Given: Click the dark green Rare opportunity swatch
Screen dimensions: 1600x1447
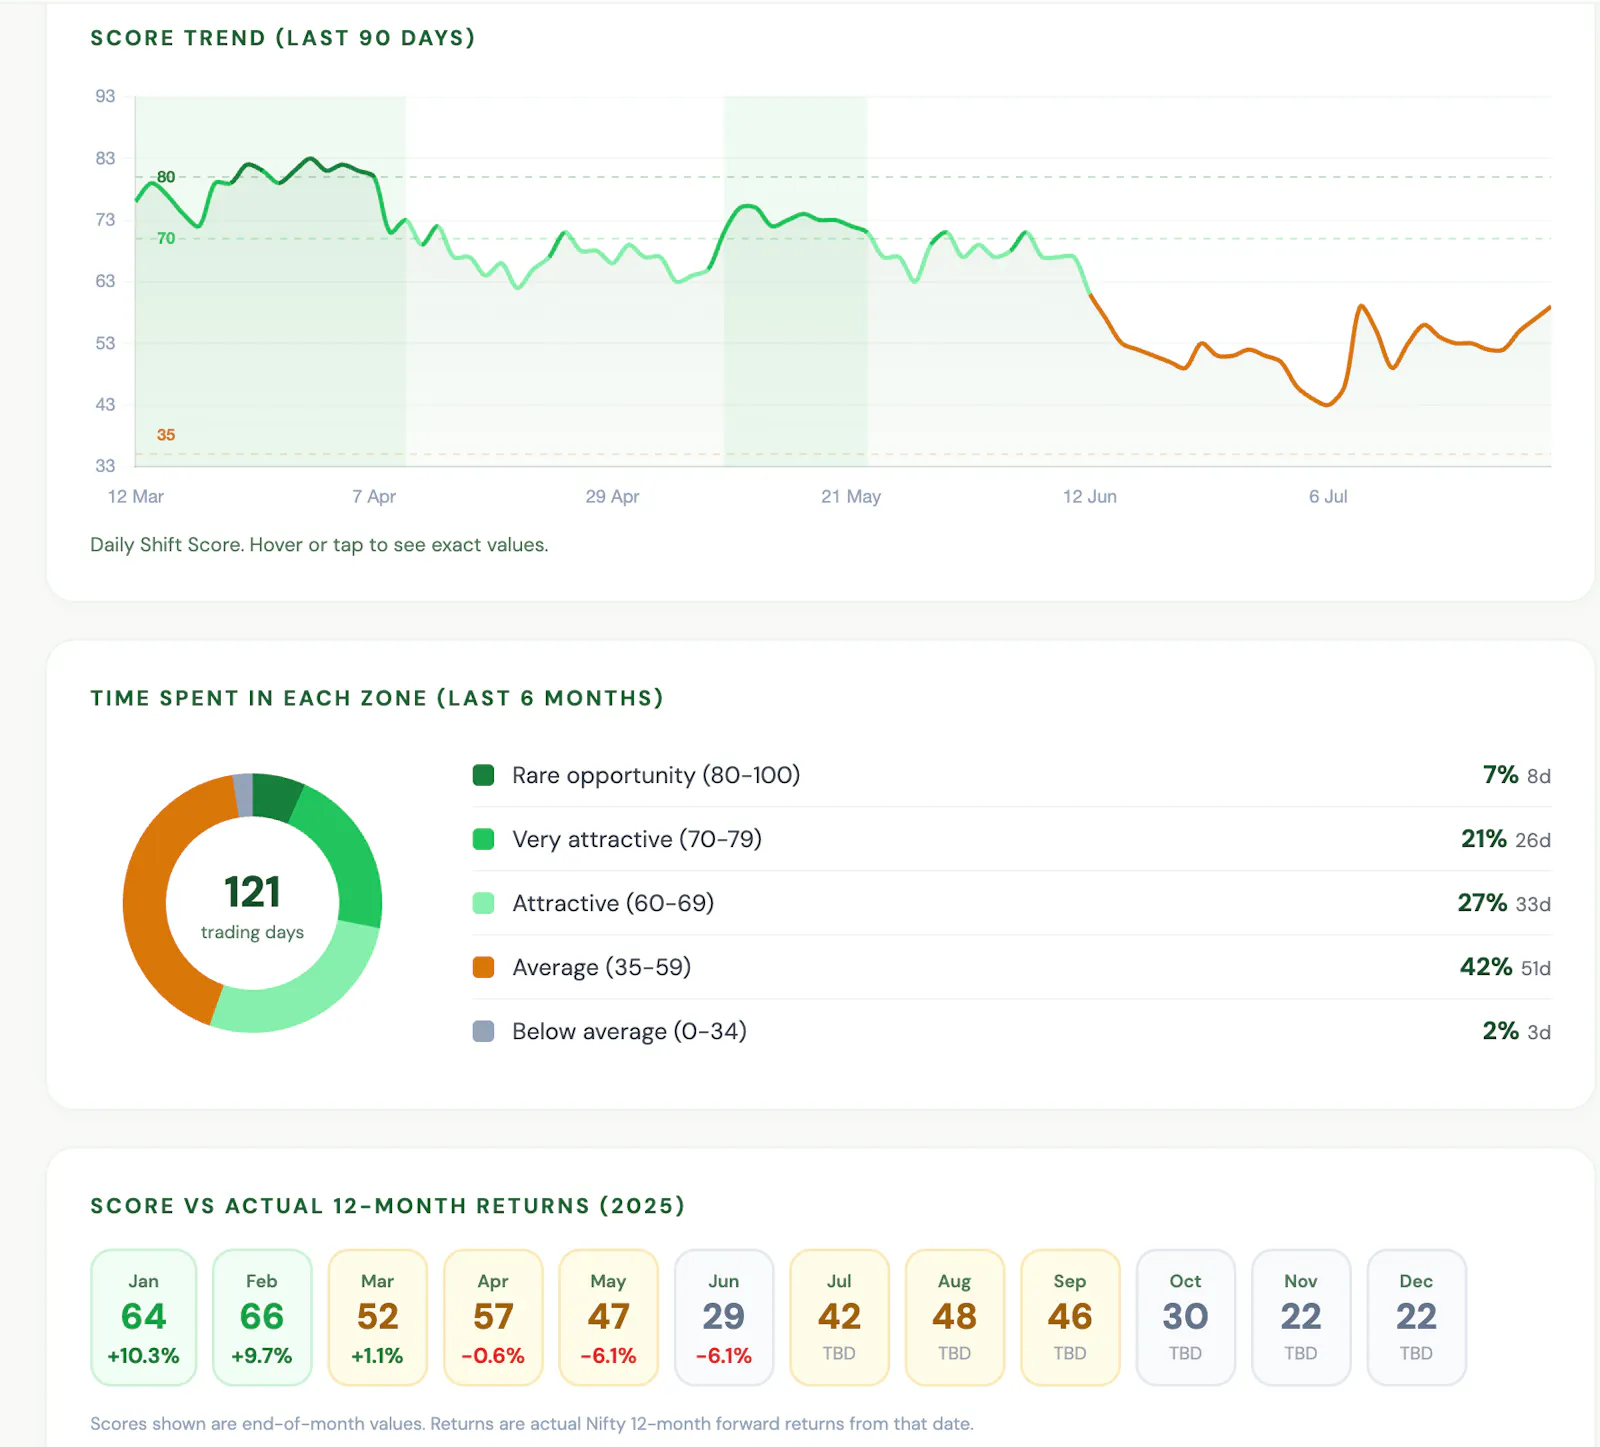Looking at the screenshot, I should tap(483, 775).
